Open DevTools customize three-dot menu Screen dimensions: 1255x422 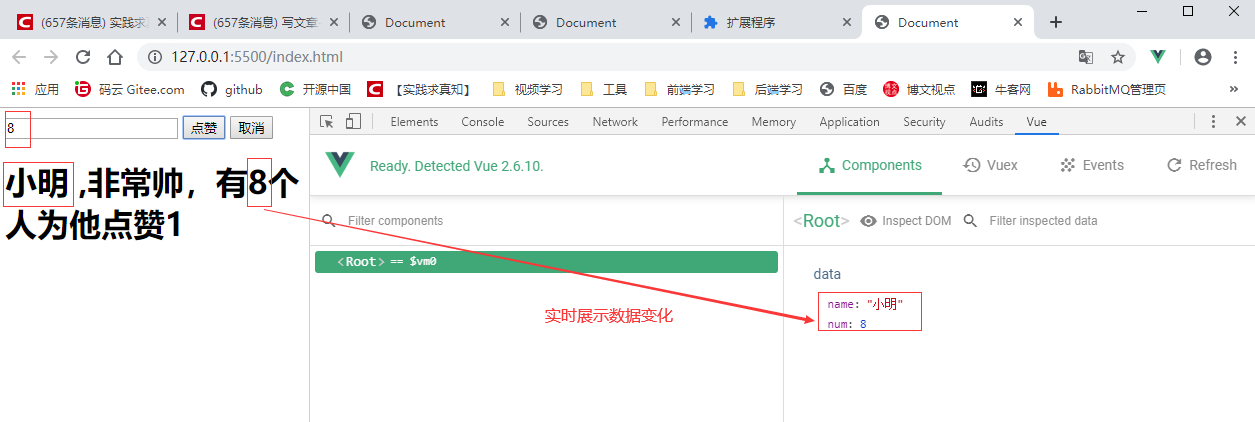pyautogui.click(x=1214, y=122)
